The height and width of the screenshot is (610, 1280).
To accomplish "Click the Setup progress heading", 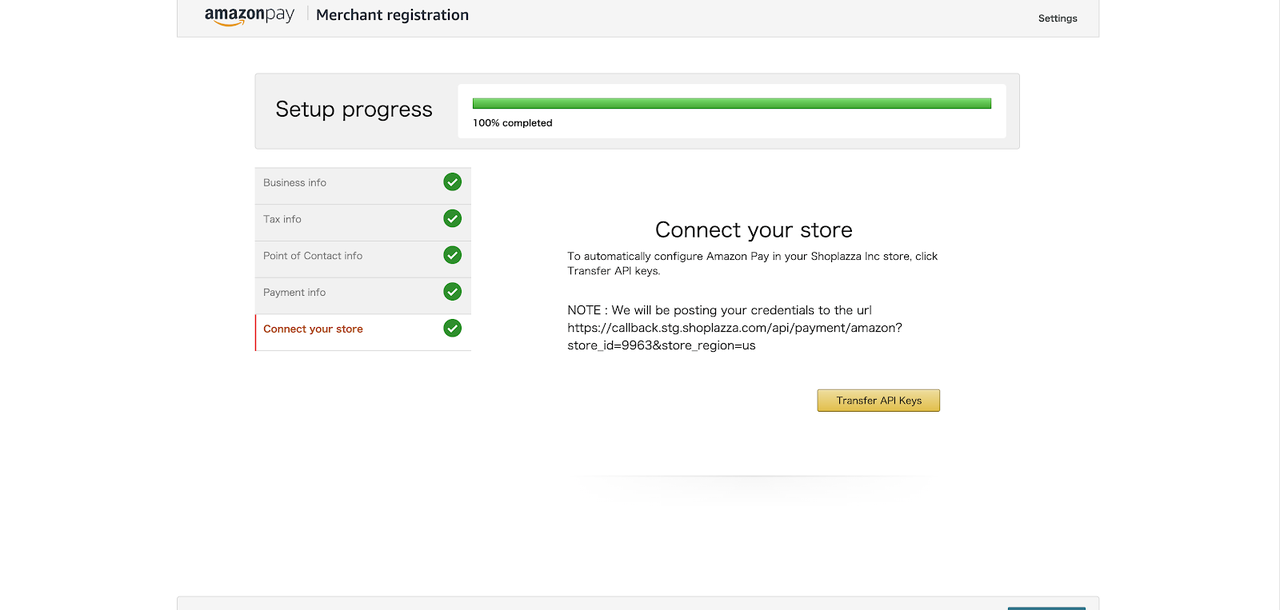I will 354,110.
